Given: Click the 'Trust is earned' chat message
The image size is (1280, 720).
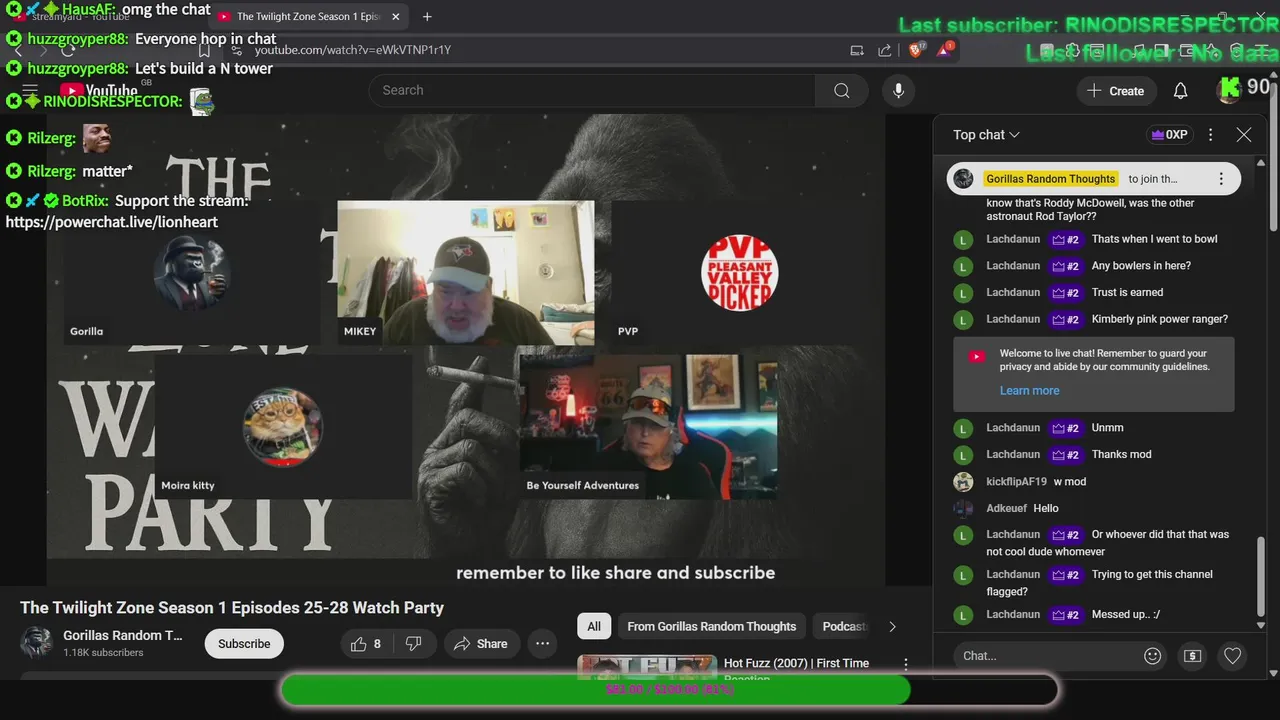Looking at the screenshot, I should tap(1127, 292).
